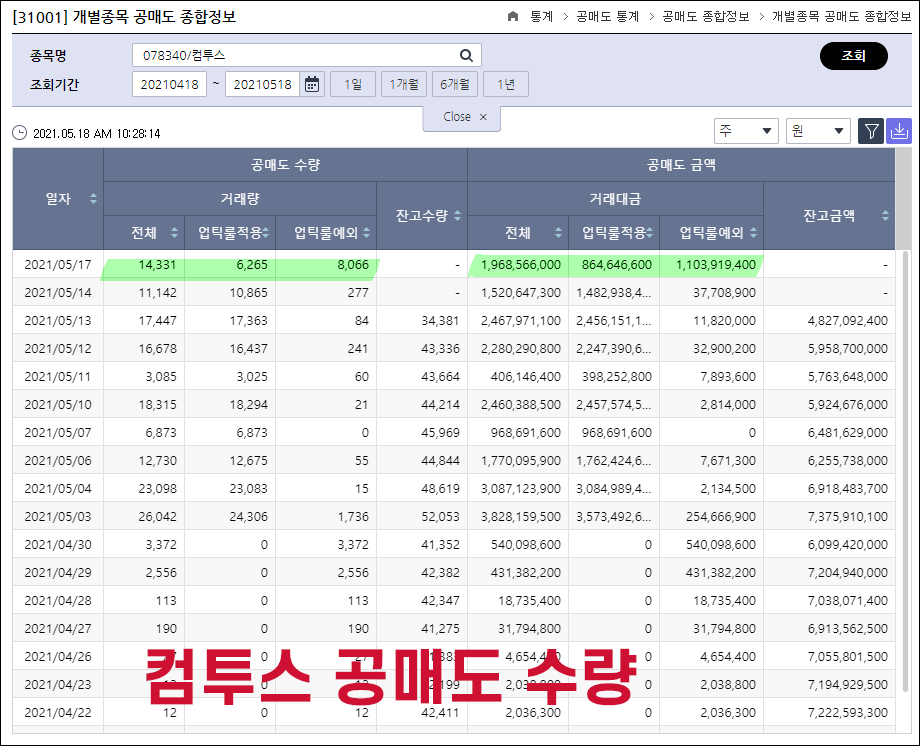The width and height of the screenshot is (920, 746).
Task: Select the 1일 period button
Action: 353,85
